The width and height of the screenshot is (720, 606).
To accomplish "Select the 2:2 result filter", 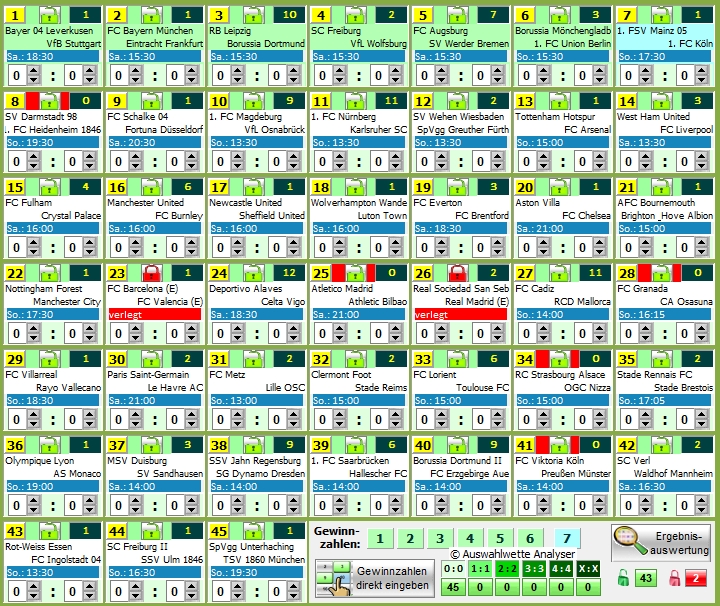I will (507, 569).
